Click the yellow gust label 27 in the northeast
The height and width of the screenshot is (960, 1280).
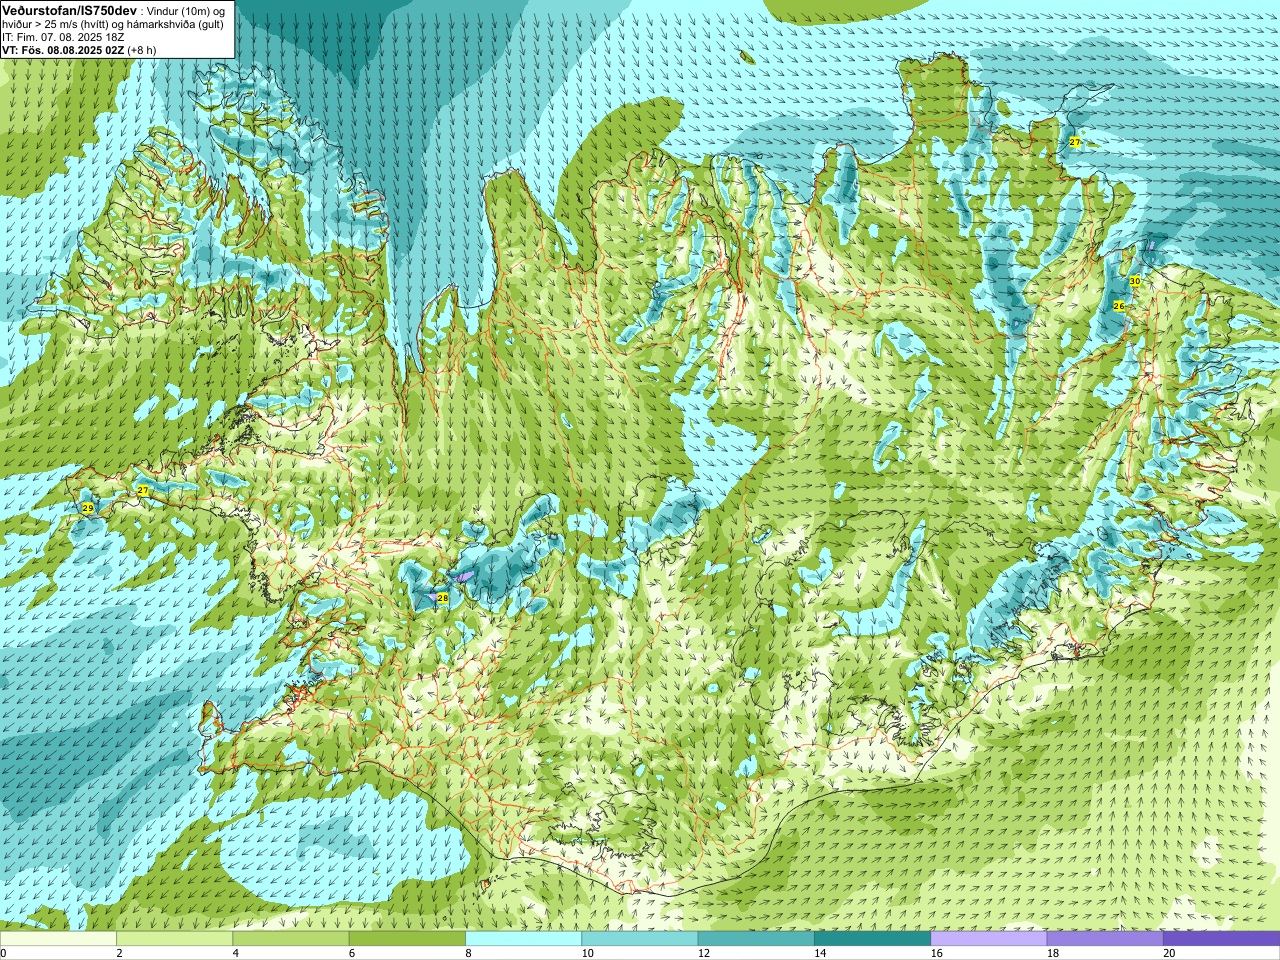1075,142
